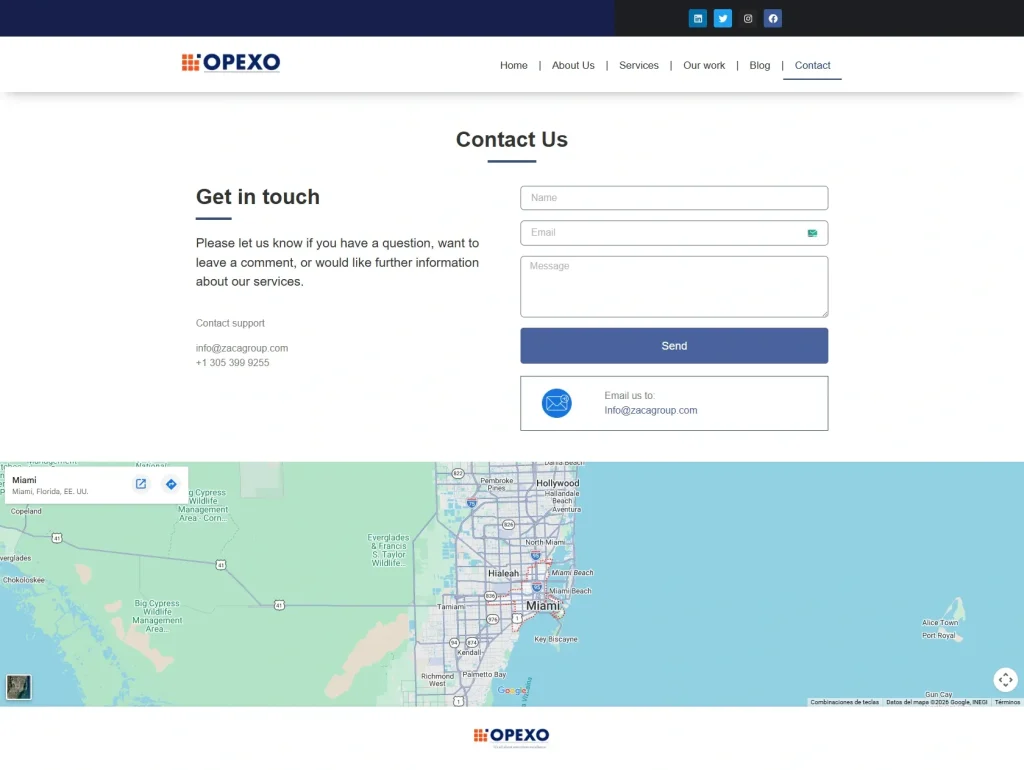Click Get in touch heading
This screenshot has width=1024, height=770.
[258, 197]
